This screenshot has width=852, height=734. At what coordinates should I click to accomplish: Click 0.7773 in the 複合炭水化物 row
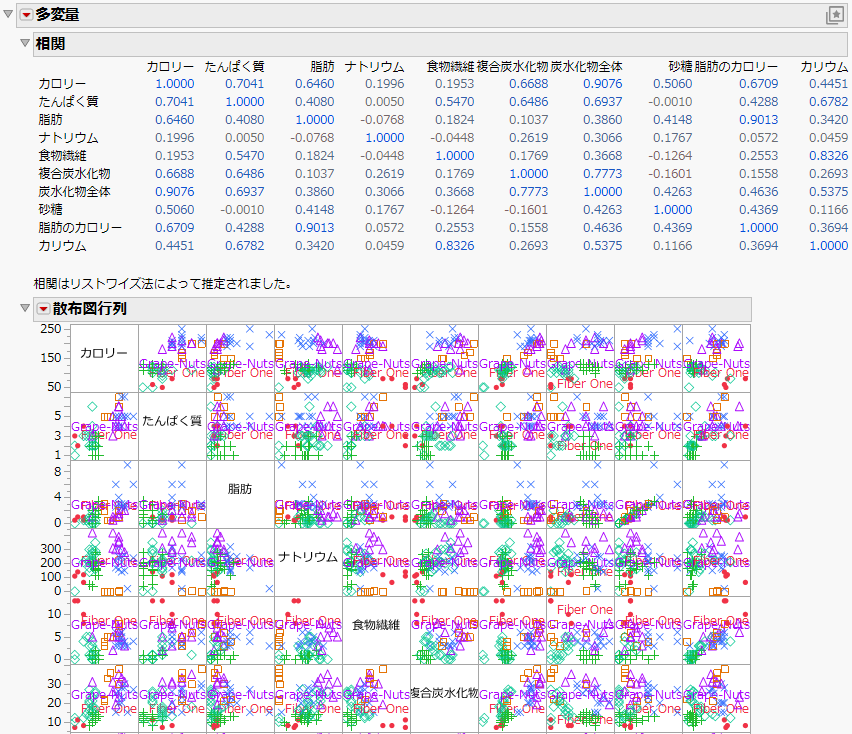(x=603, y=173)
